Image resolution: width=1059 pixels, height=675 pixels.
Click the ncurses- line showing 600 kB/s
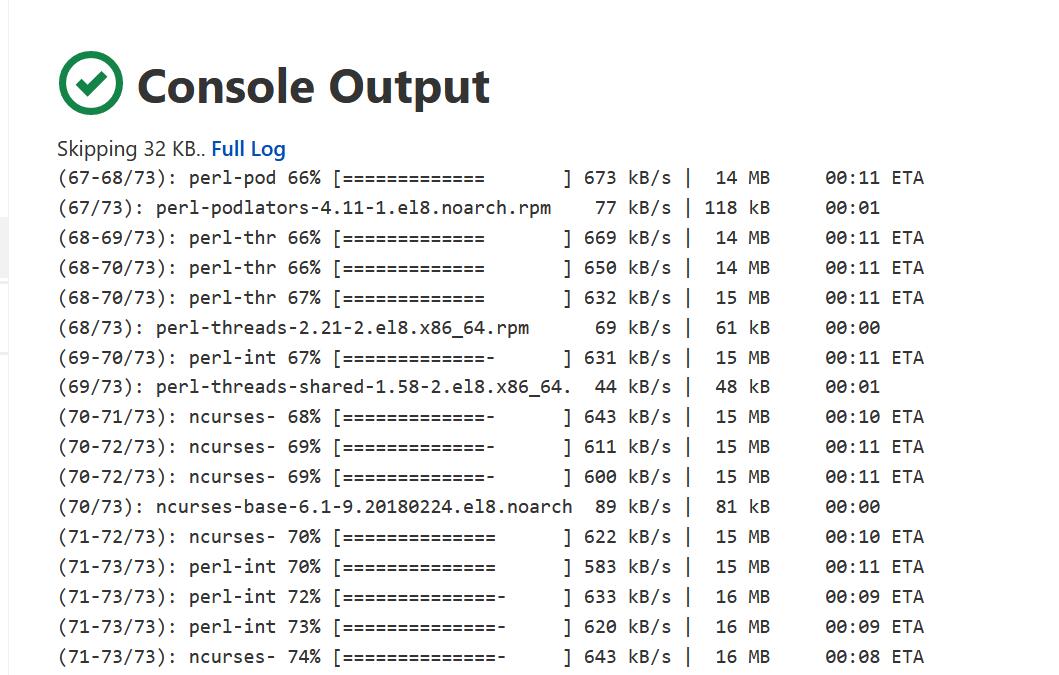point(491,476)
